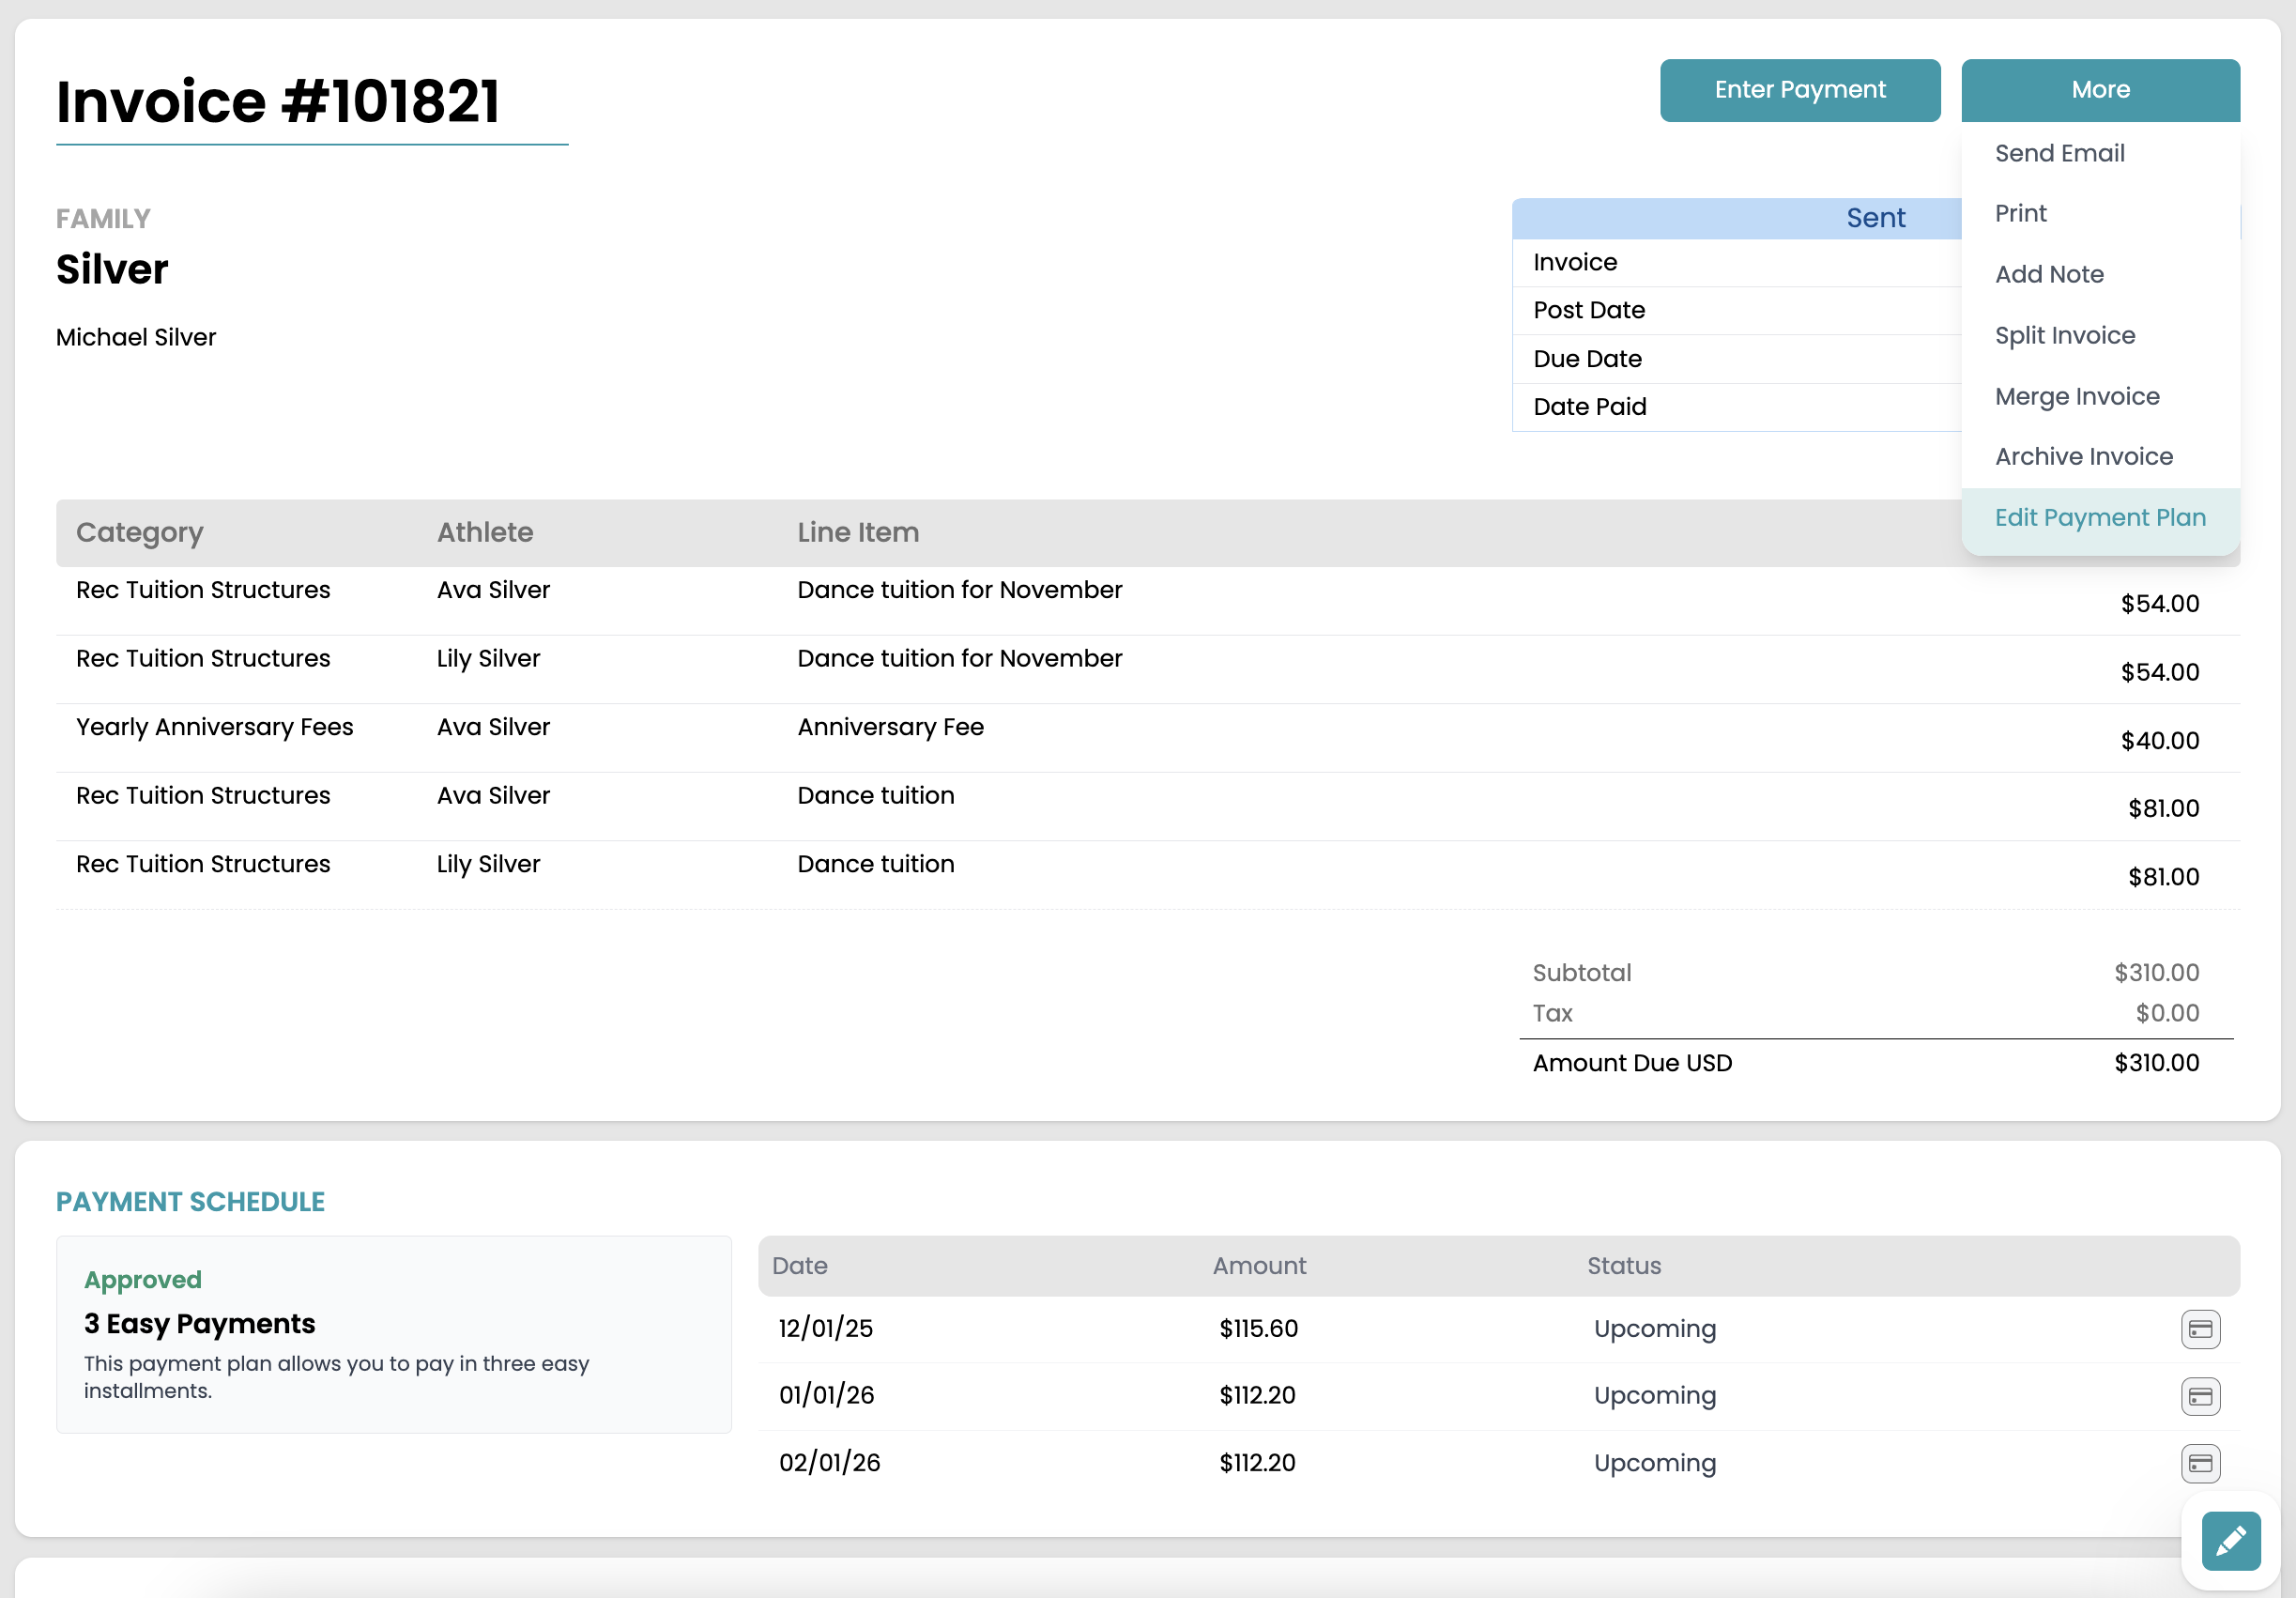
Task: Open the More dropdown menu
Action: (2100, 90)
